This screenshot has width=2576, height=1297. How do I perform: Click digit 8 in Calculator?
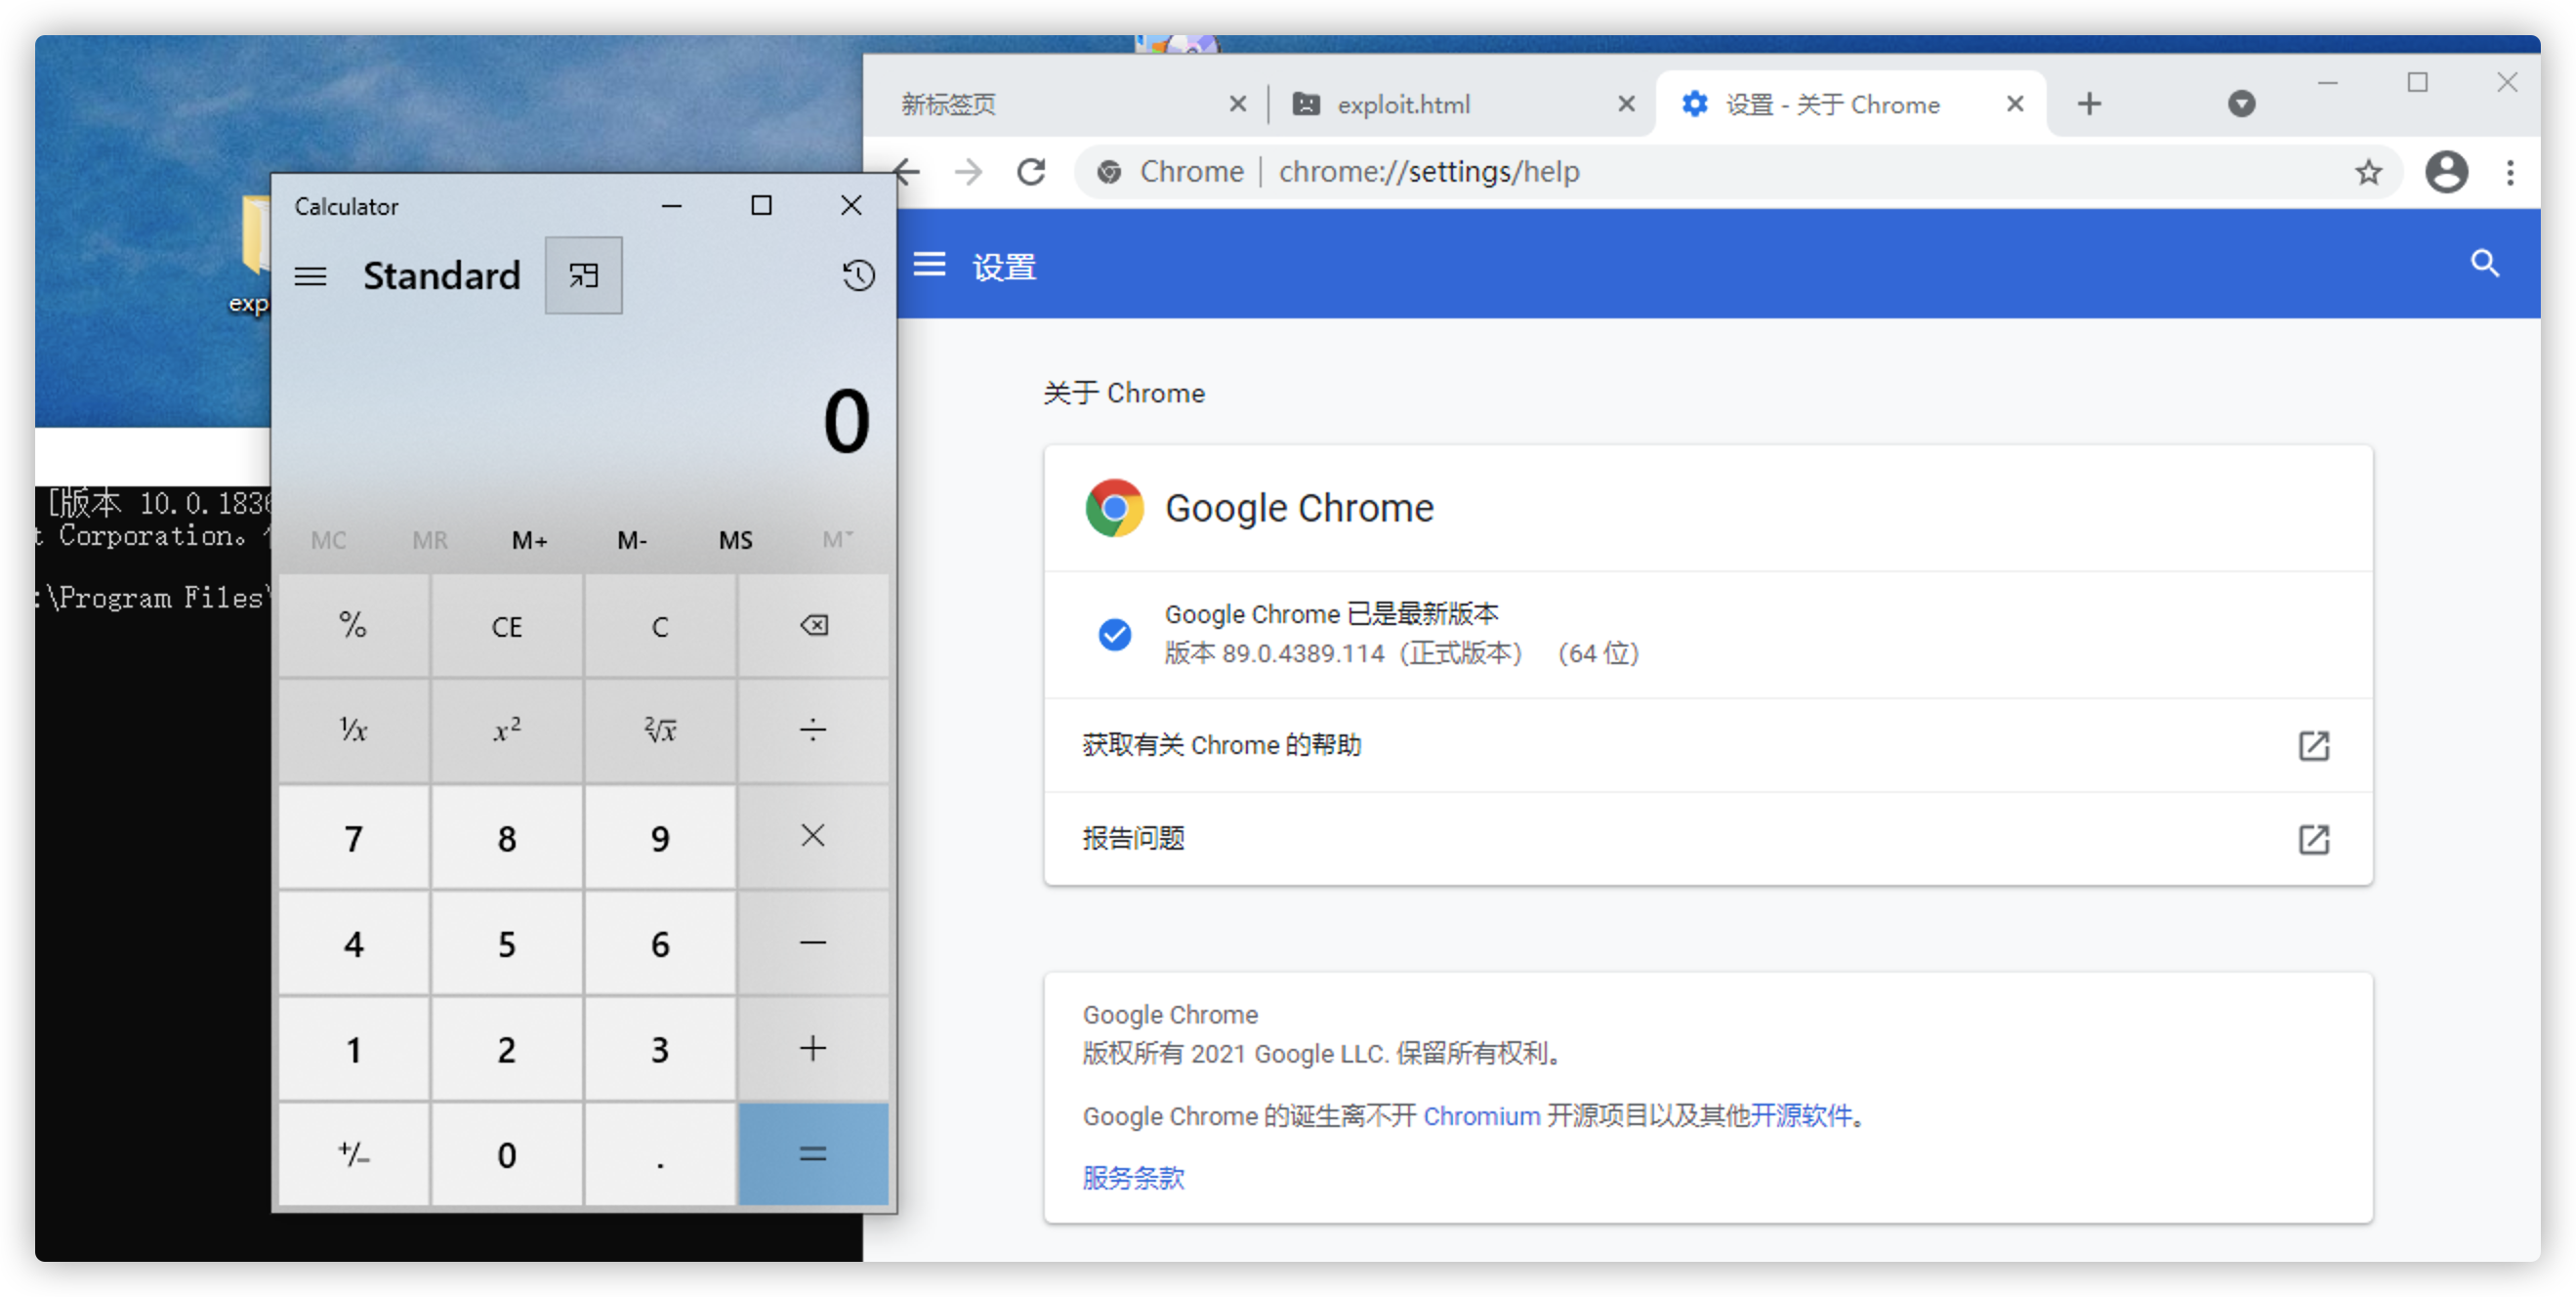click(x=507, y=837)
